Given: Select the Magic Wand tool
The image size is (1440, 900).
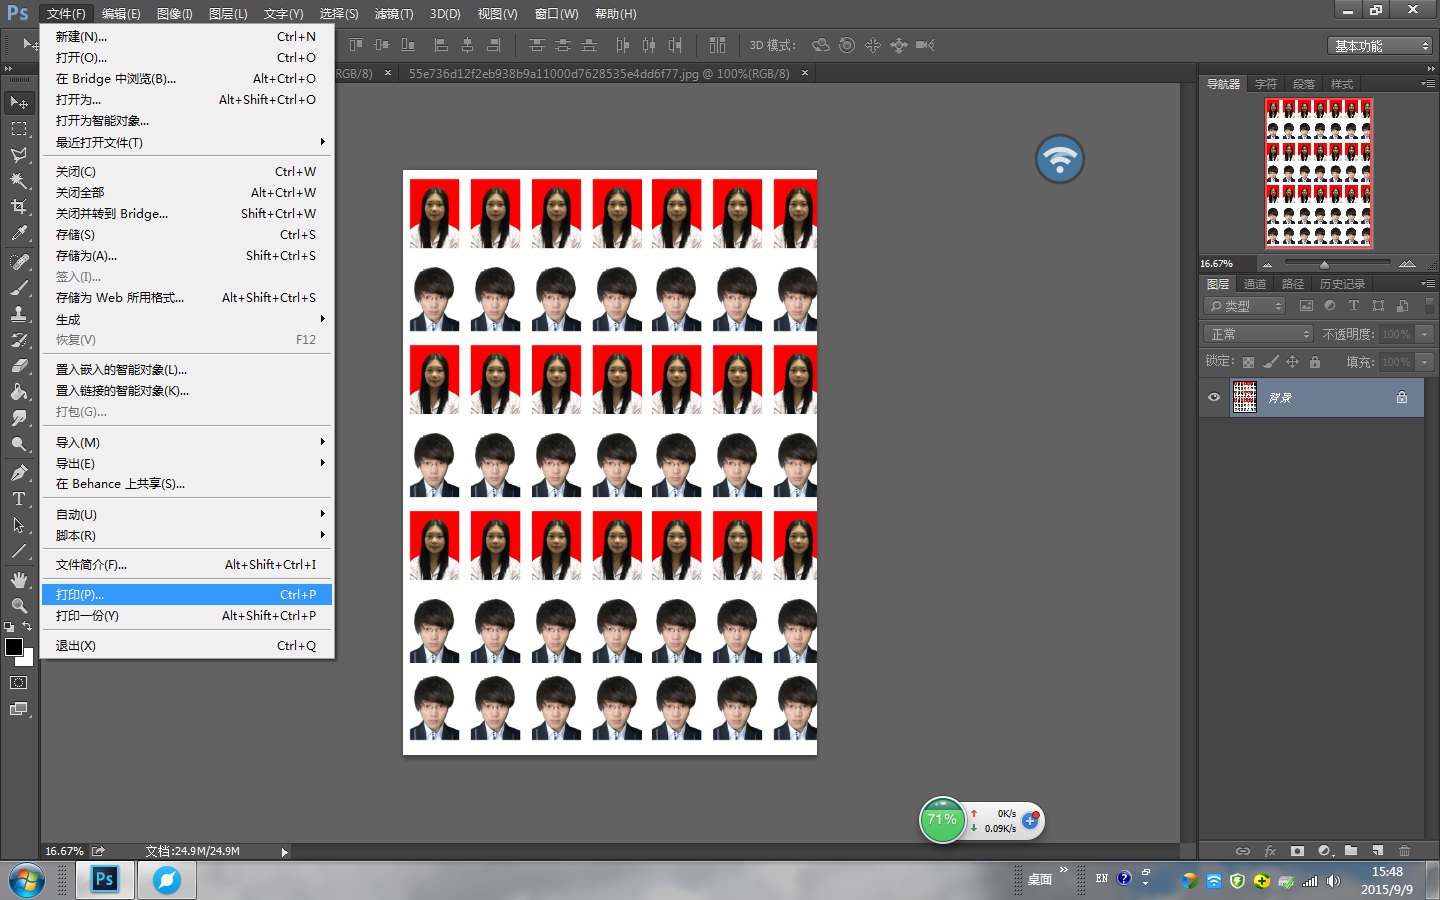Looking at the screenshot, I should point(19,181).
